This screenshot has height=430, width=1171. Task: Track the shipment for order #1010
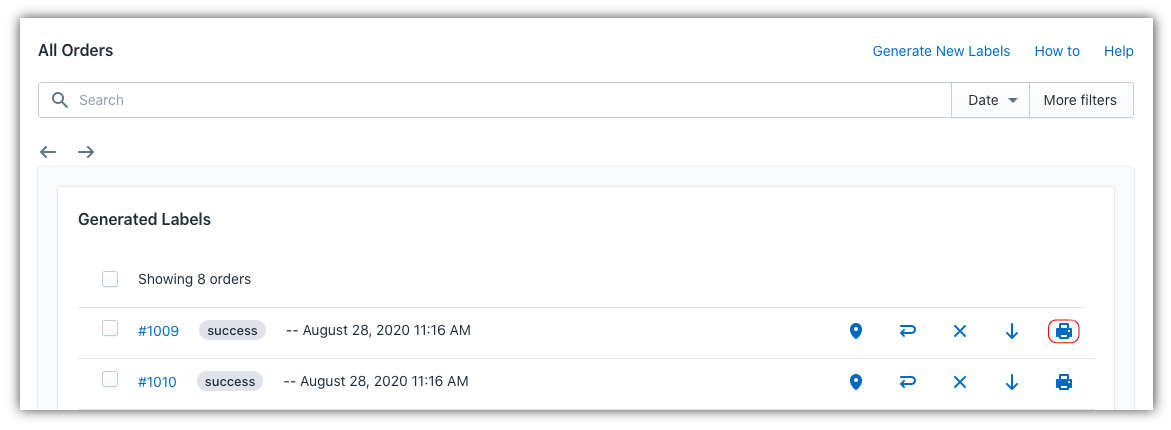856,382
